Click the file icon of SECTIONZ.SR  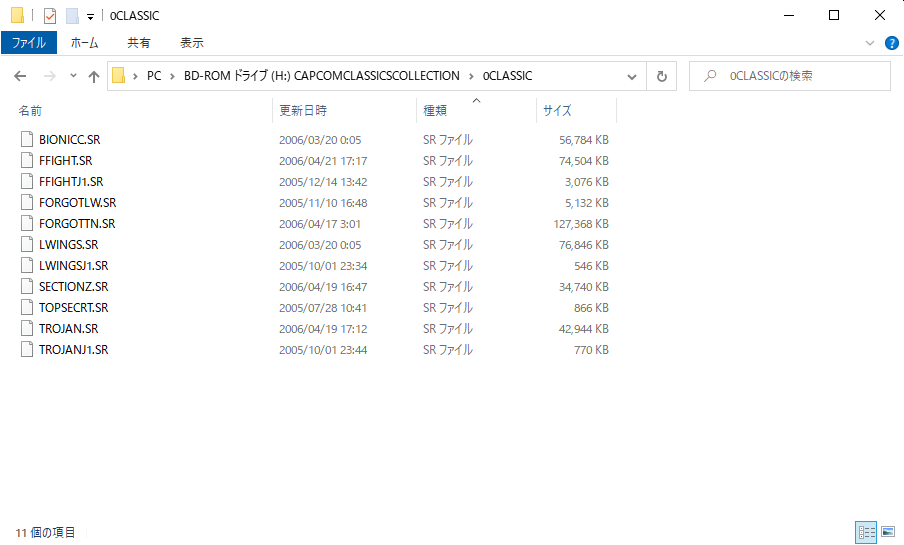27,286
